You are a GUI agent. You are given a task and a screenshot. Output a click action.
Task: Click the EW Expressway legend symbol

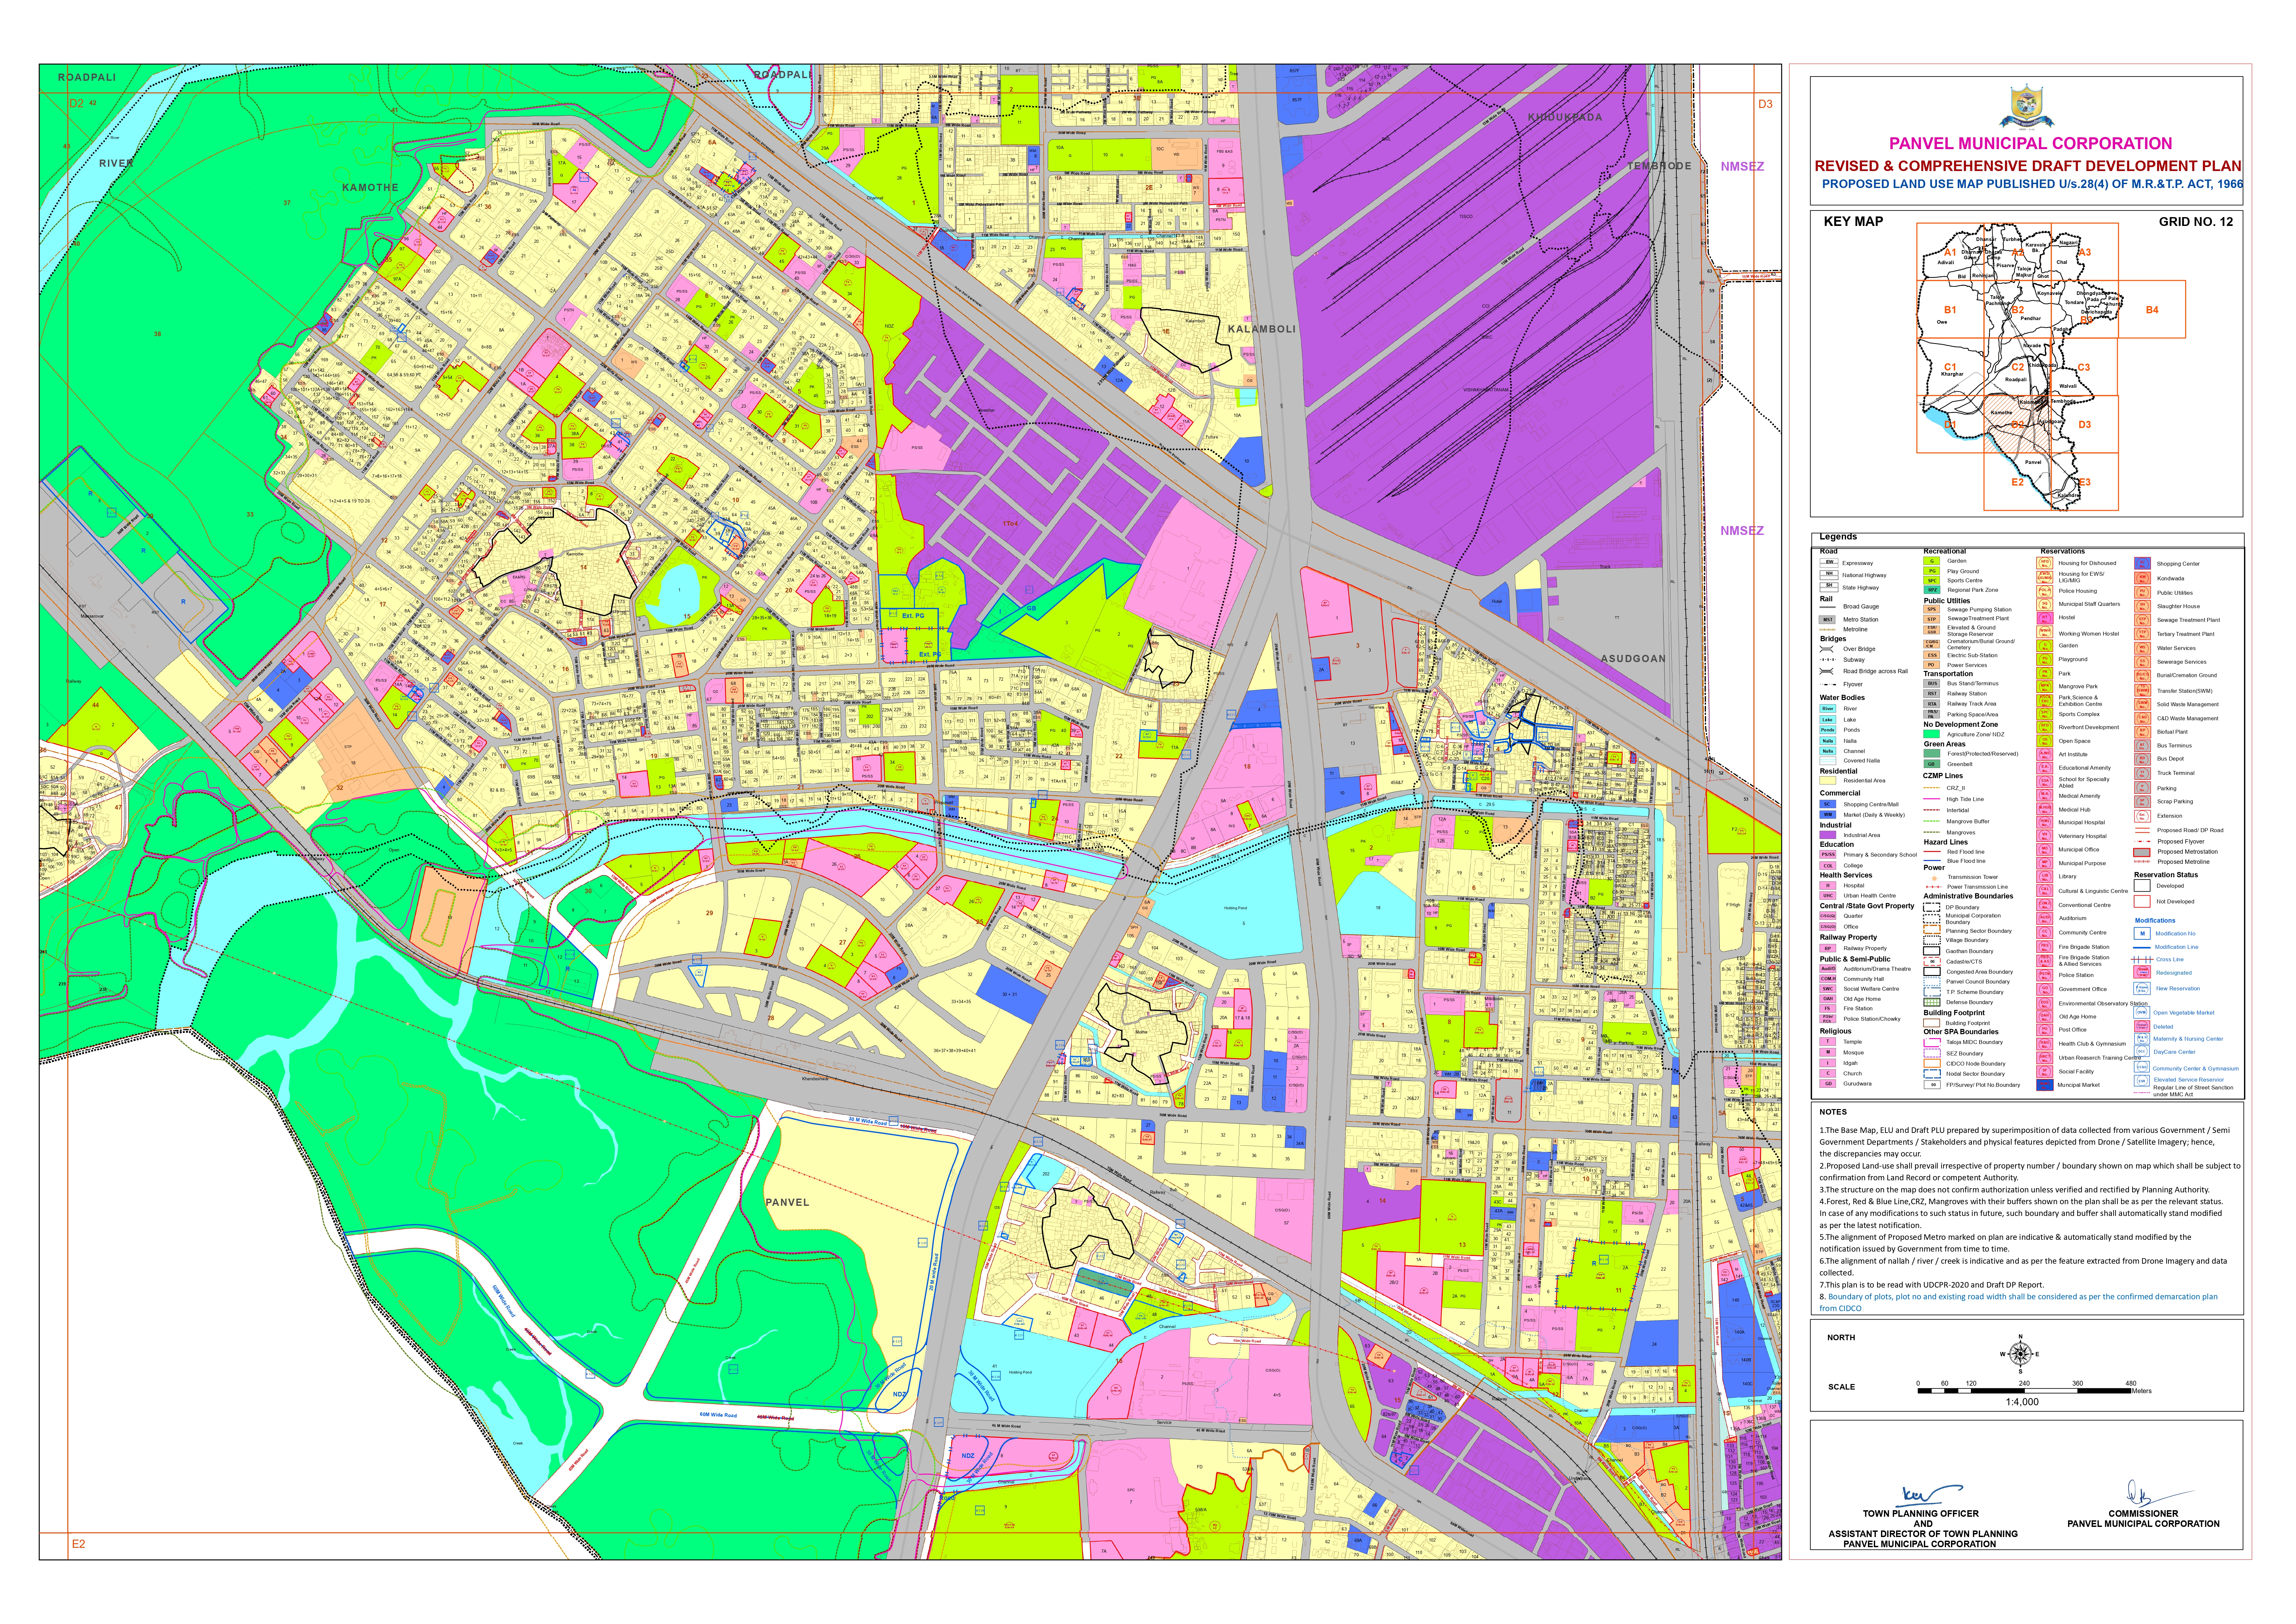pos(1829,563)
